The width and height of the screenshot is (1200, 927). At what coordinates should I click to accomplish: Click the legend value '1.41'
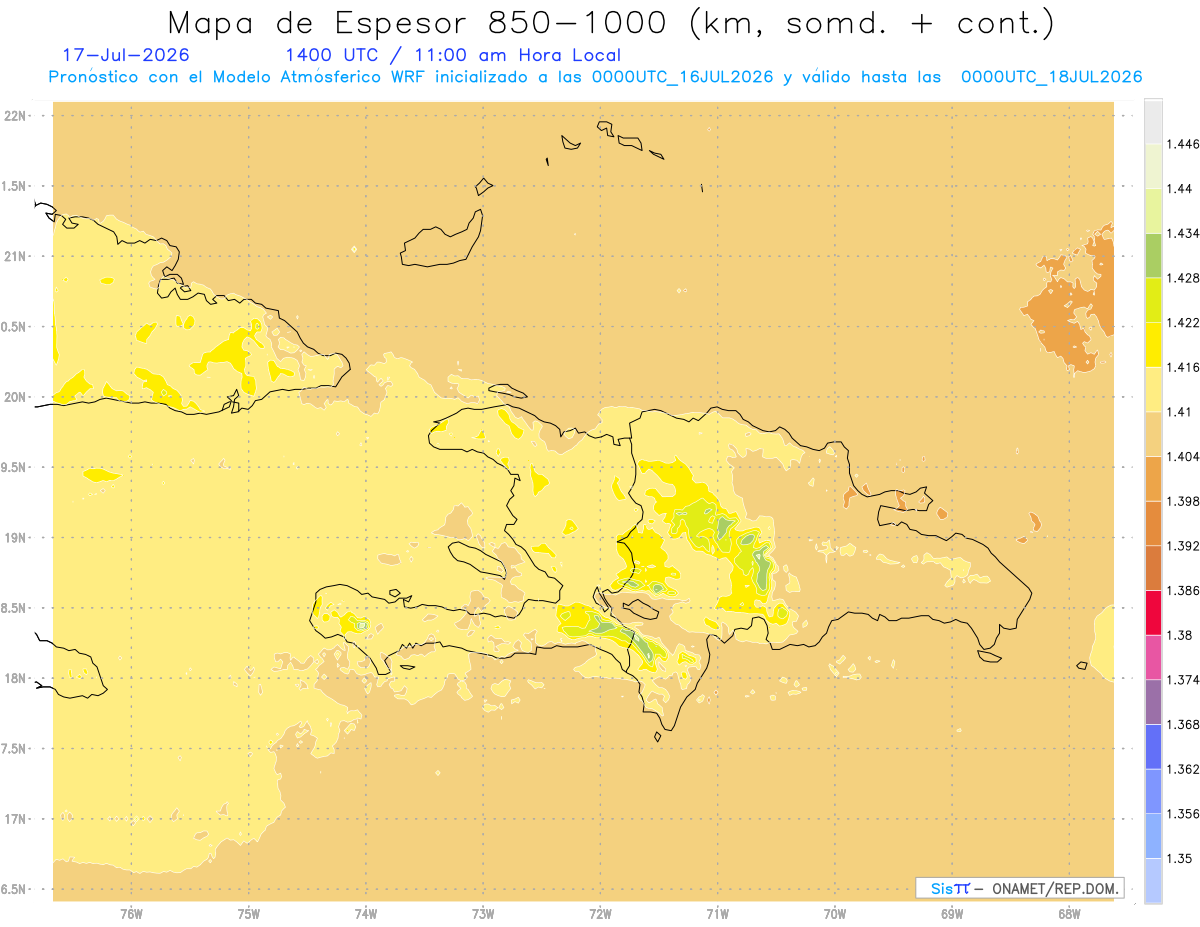(1180, 411)
